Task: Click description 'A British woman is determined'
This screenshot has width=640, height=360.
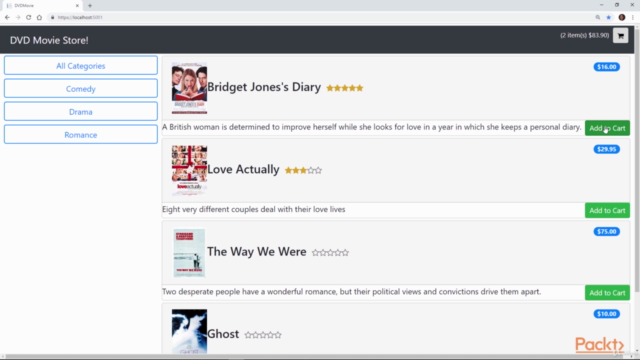Action: click(x=371, y=127)
